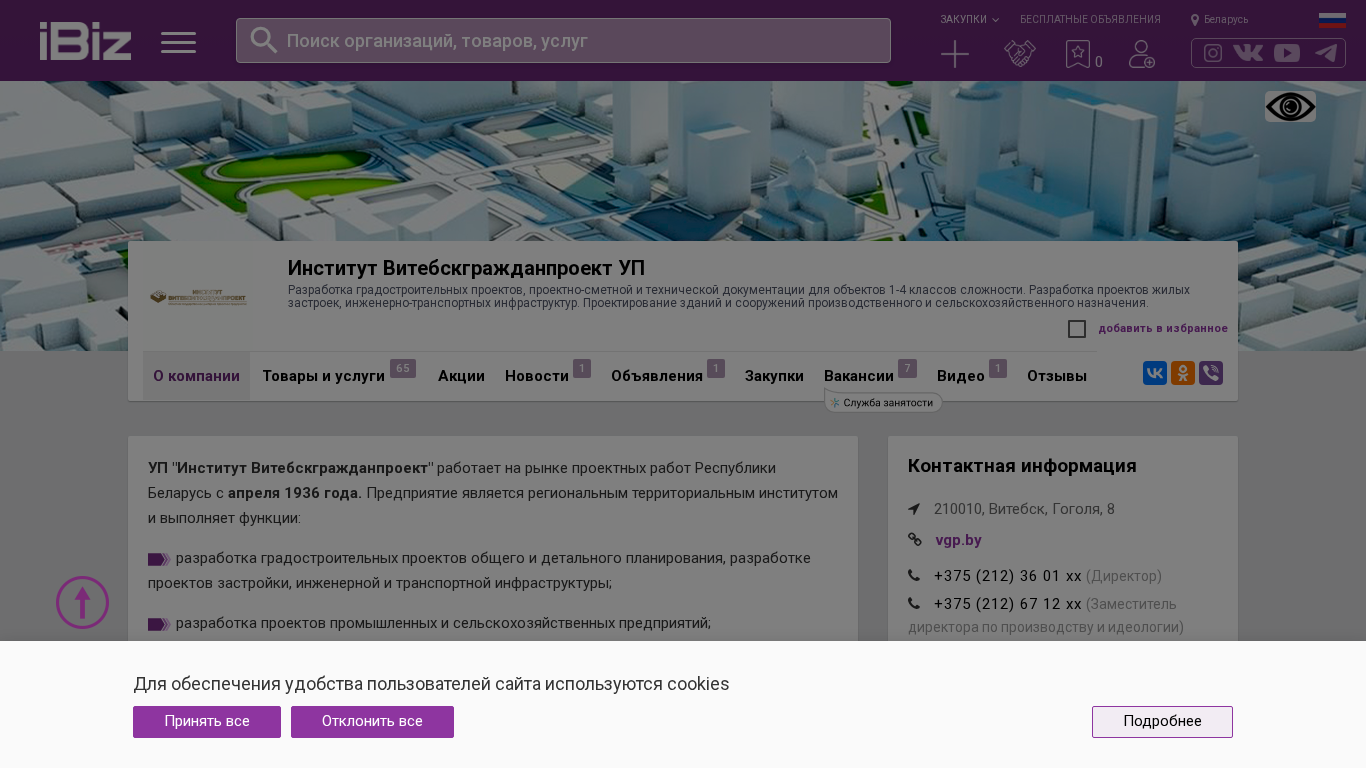Click the company logo thumbnail

coord(198,297)
